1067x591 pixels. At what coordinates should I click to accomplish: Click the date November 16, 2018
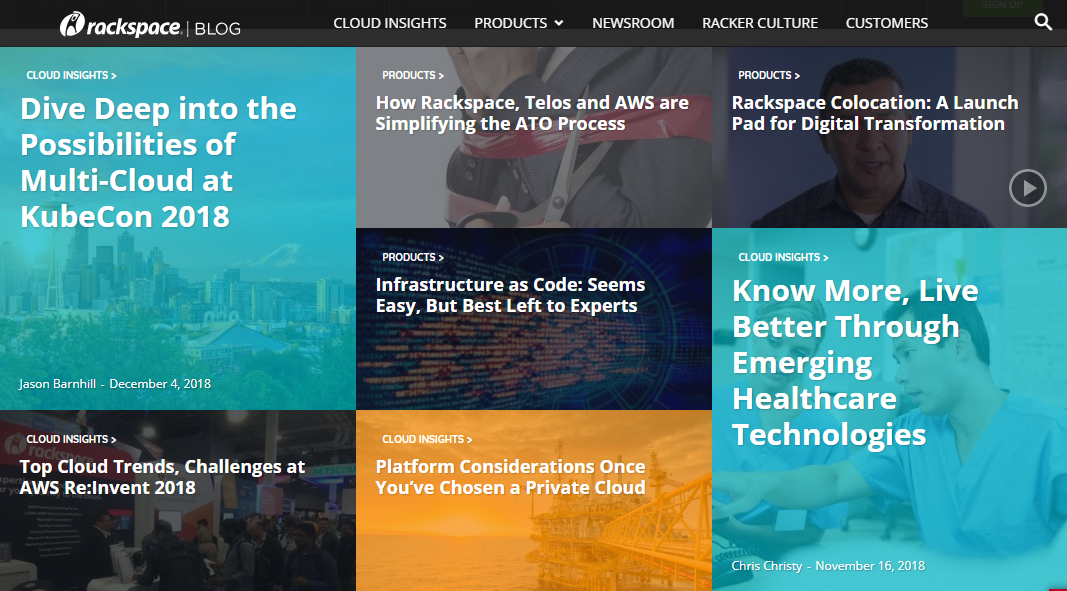pyautogui.click(x=870, y=566)
